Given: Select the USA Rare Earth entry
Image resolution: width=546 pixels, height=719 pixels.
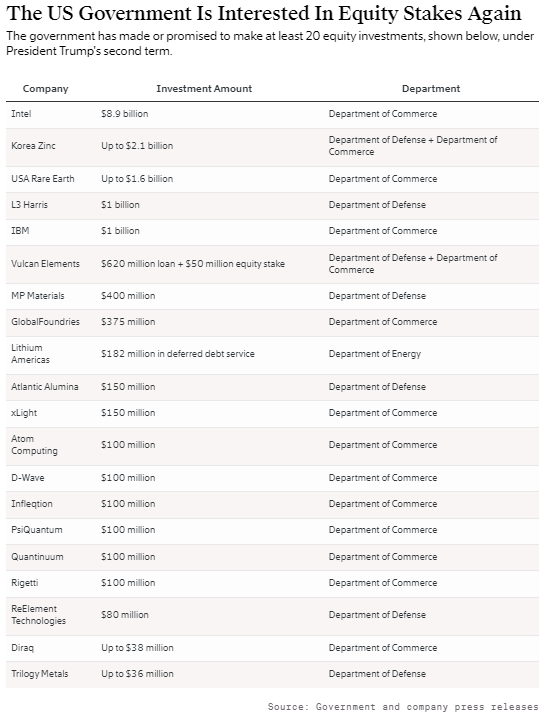Looking at the screenshot, I should (x=43, y=179).
